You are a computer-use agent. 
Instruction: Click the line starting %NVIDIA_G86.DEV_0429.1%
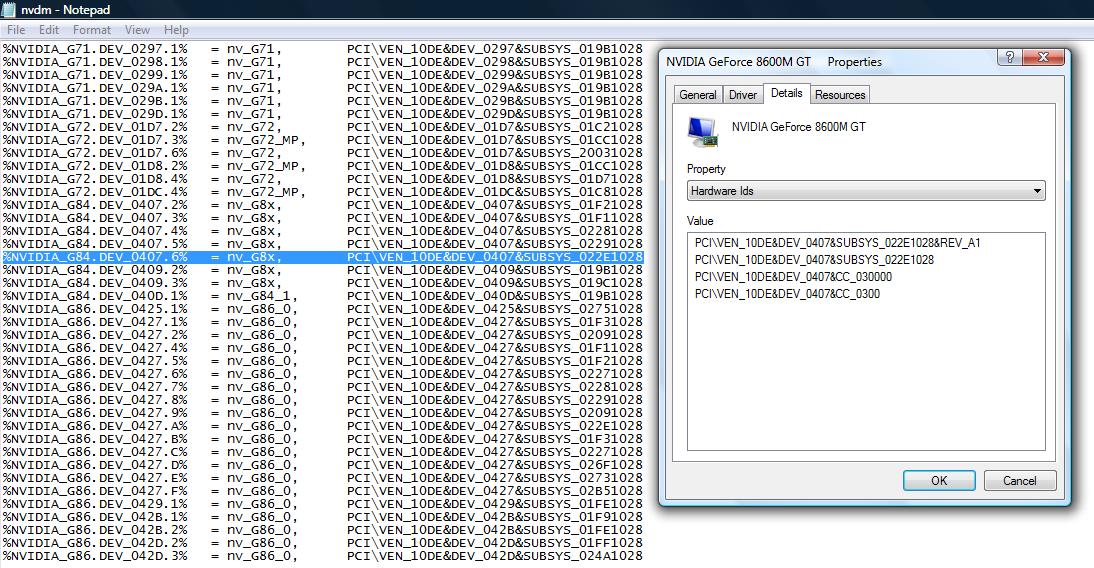(322, 504)
